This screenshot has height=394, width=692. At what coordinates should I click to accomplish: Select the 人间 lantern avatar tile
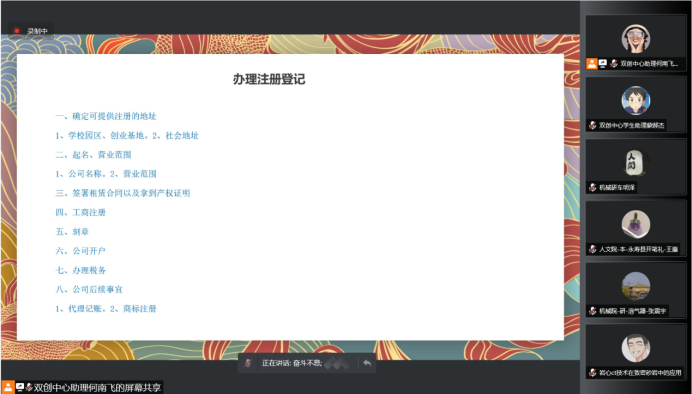pyautogui.click(x=636, y=162)
